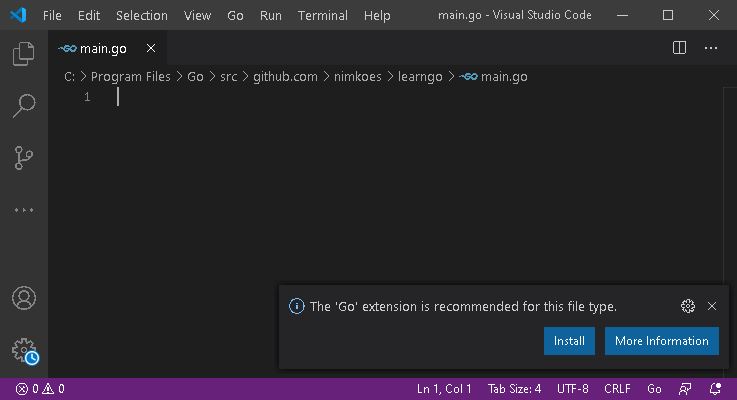Open the Run menu

270,16
